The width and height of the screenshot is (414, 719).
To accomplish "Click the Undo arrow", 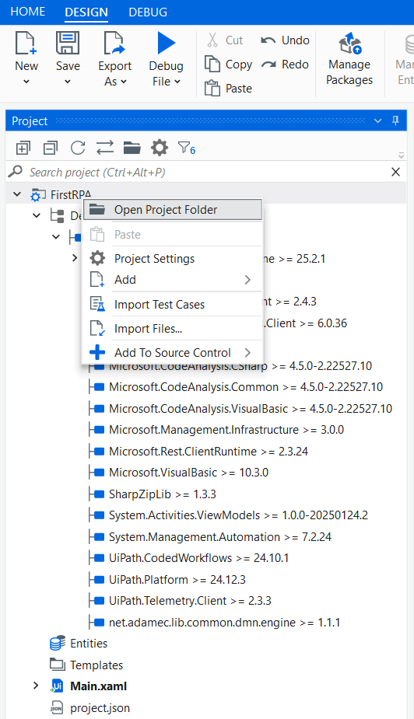I will pyautogui.click(x=268, y=40).
